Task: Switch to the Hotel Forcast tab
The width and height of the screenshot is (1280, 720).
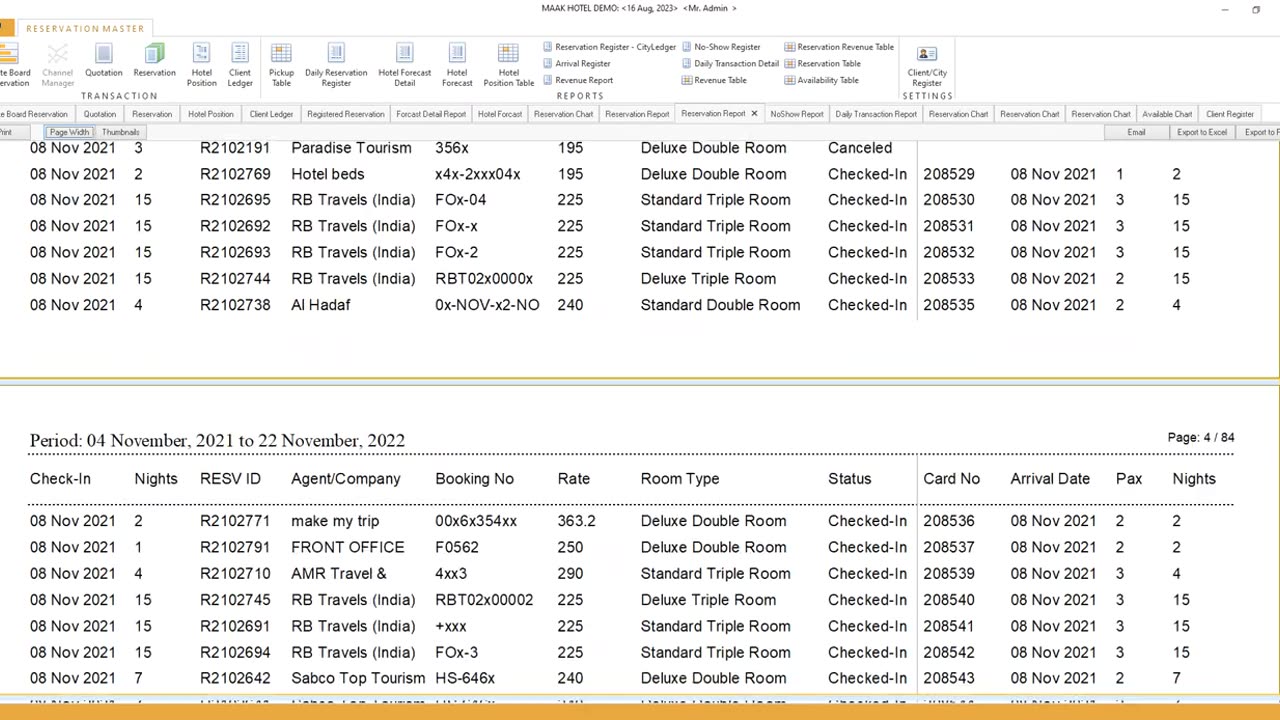Action: point(499,114)
